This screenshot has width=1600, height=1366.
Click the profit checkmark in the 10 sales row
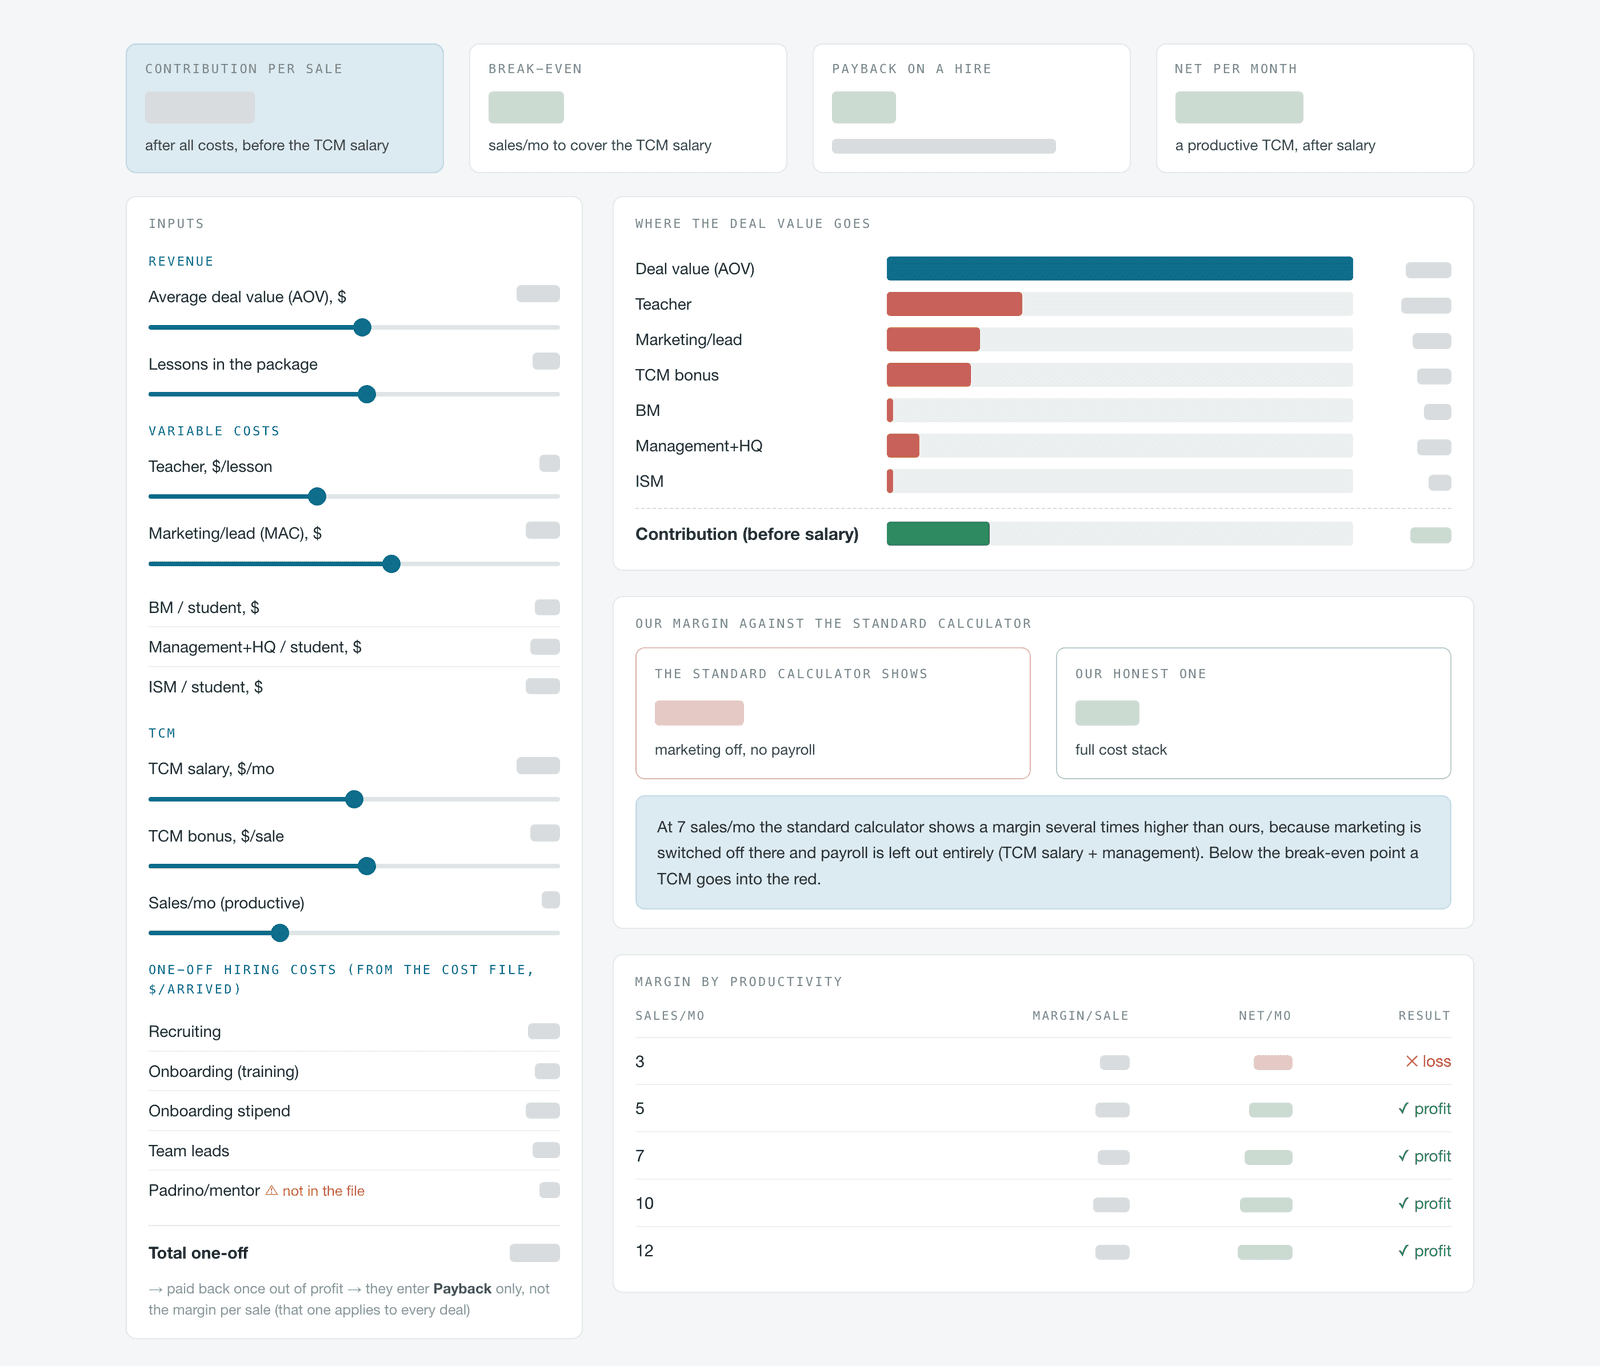point(1403,1203)
